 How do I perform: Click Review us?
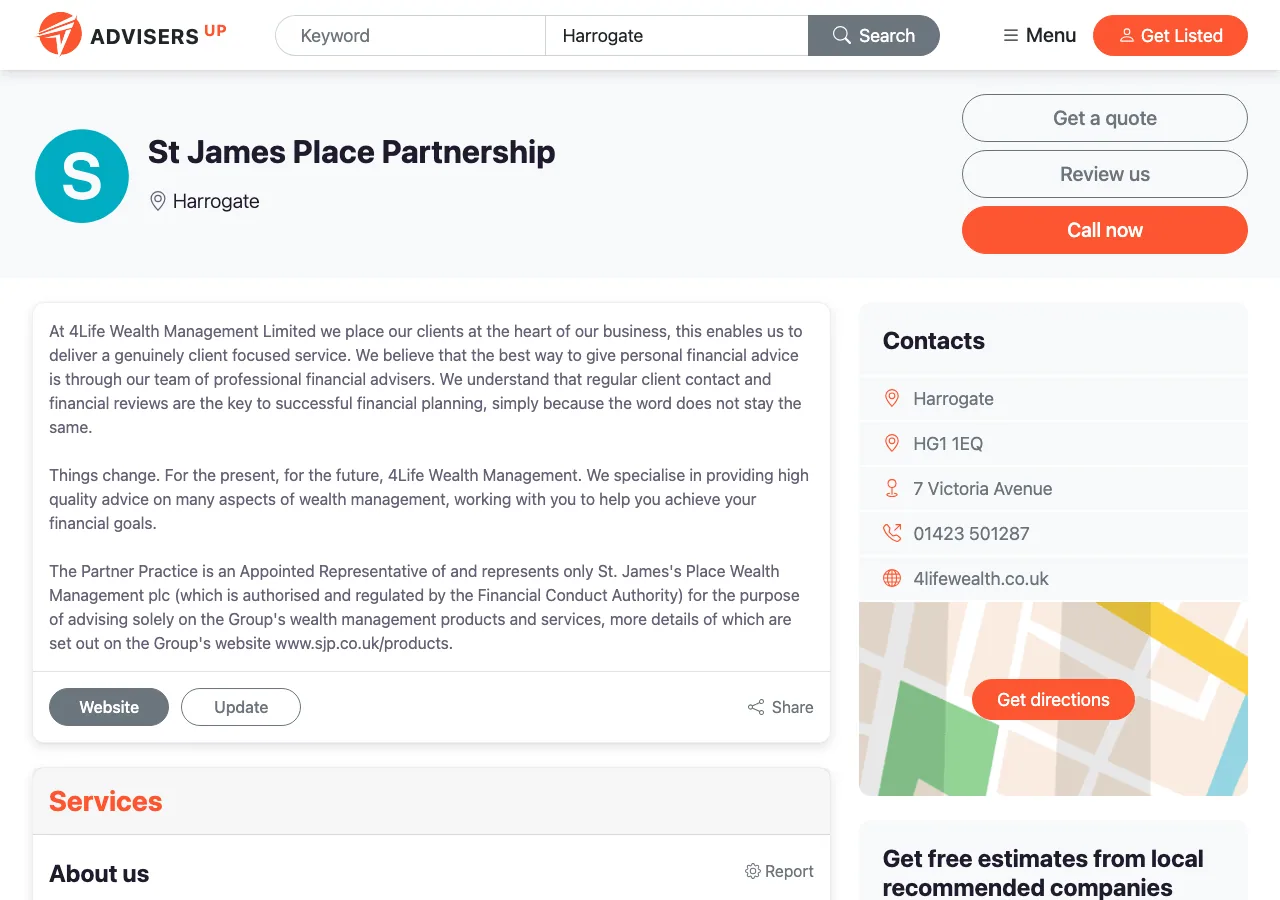coord(1104,174)
